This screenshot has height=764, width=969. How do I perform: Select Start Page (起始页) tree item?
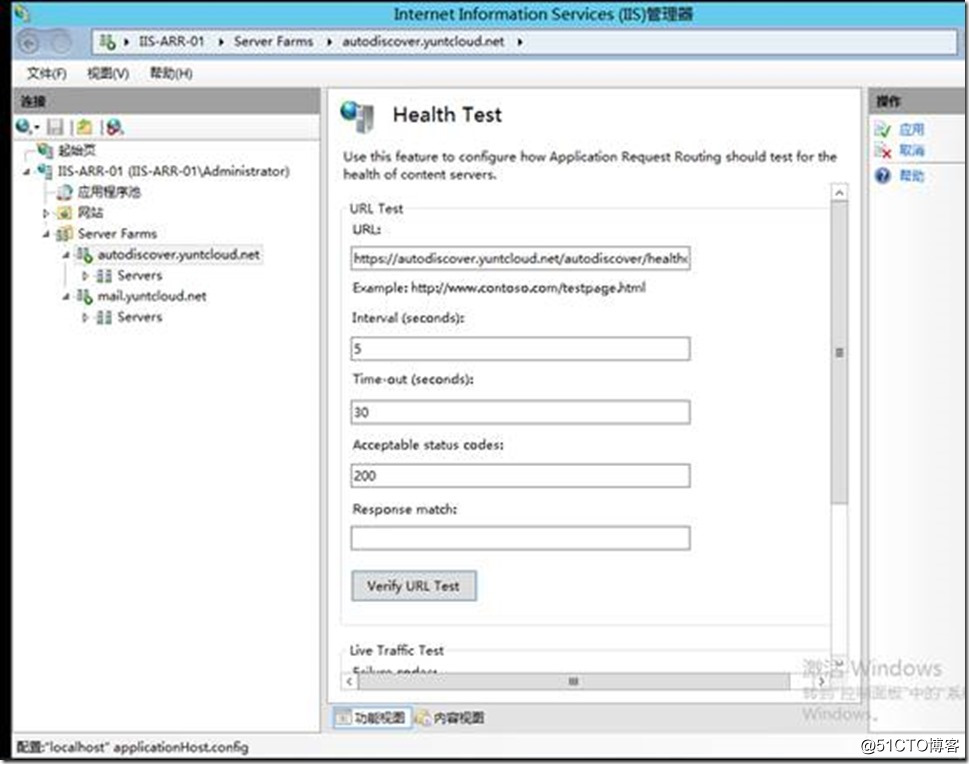tap(77, 150)
